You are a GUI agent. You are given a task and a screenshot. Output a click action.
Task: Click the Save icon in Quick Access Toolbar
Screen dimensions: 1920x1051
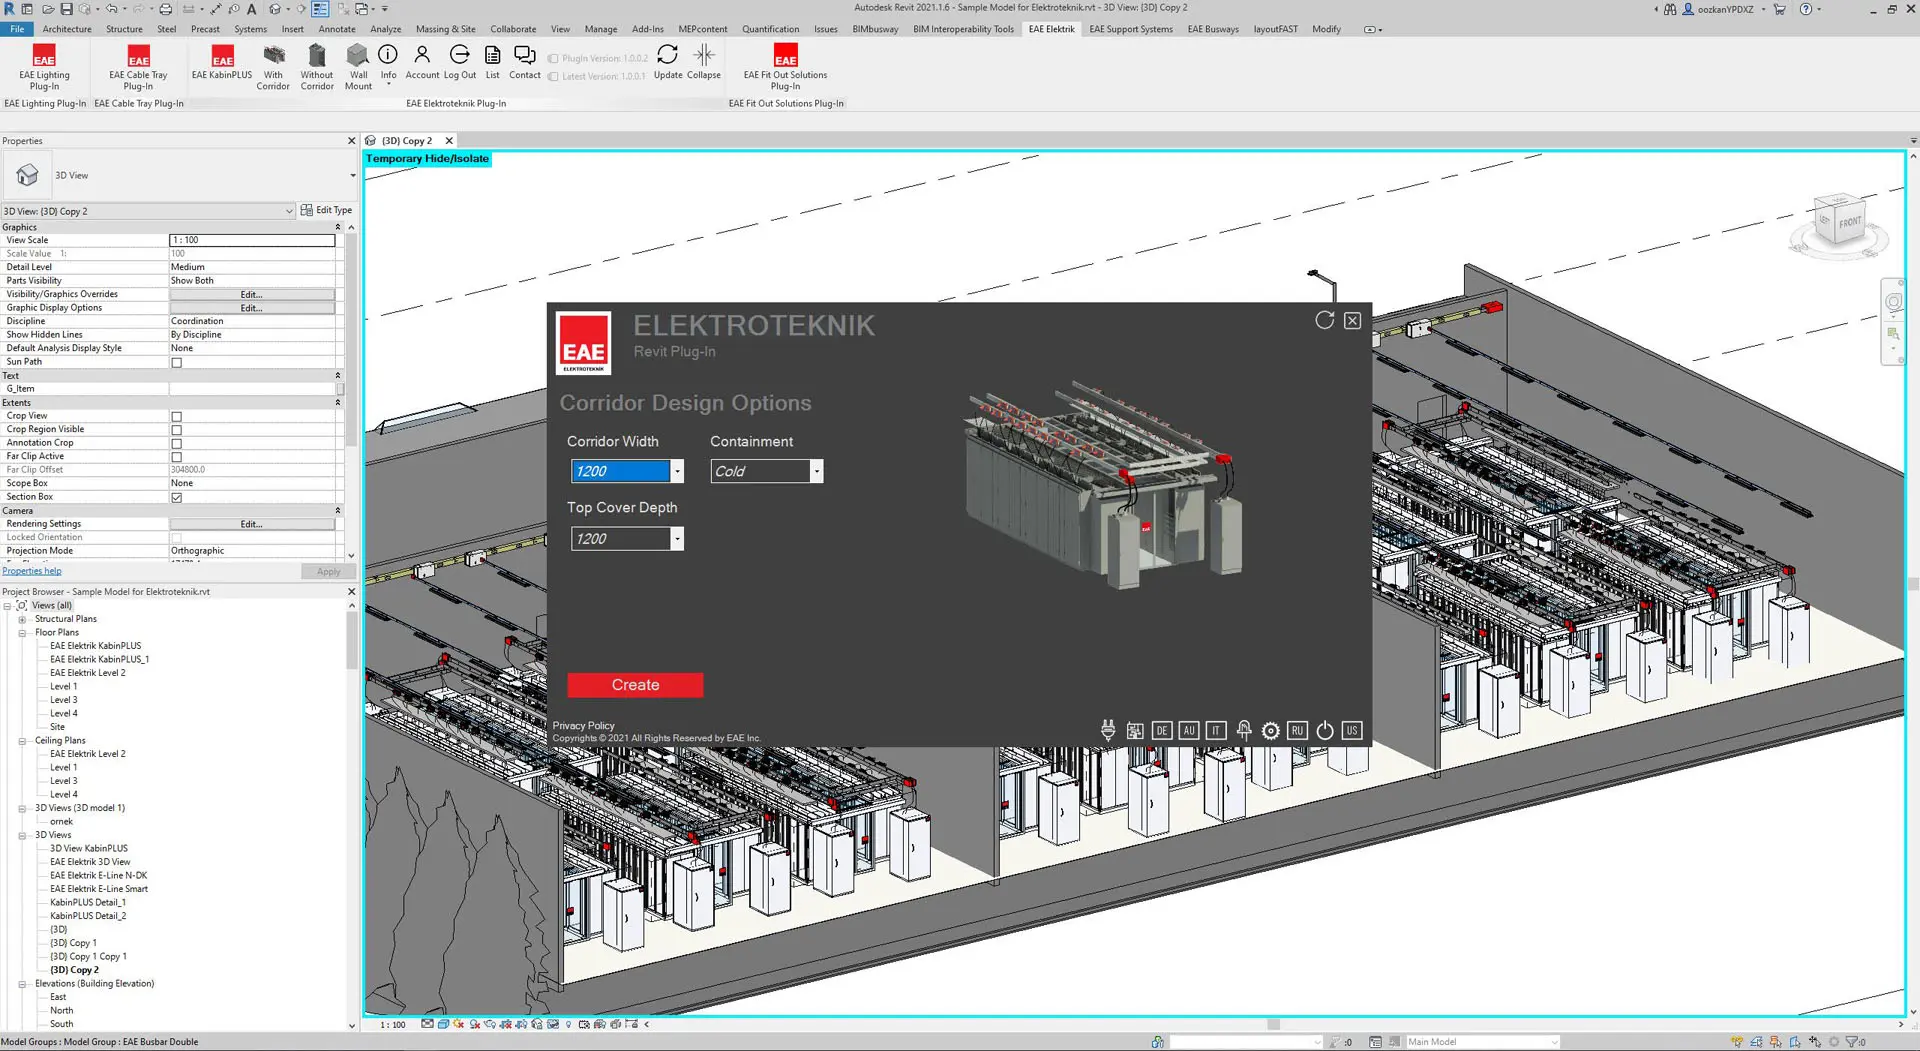pos(65,9)
